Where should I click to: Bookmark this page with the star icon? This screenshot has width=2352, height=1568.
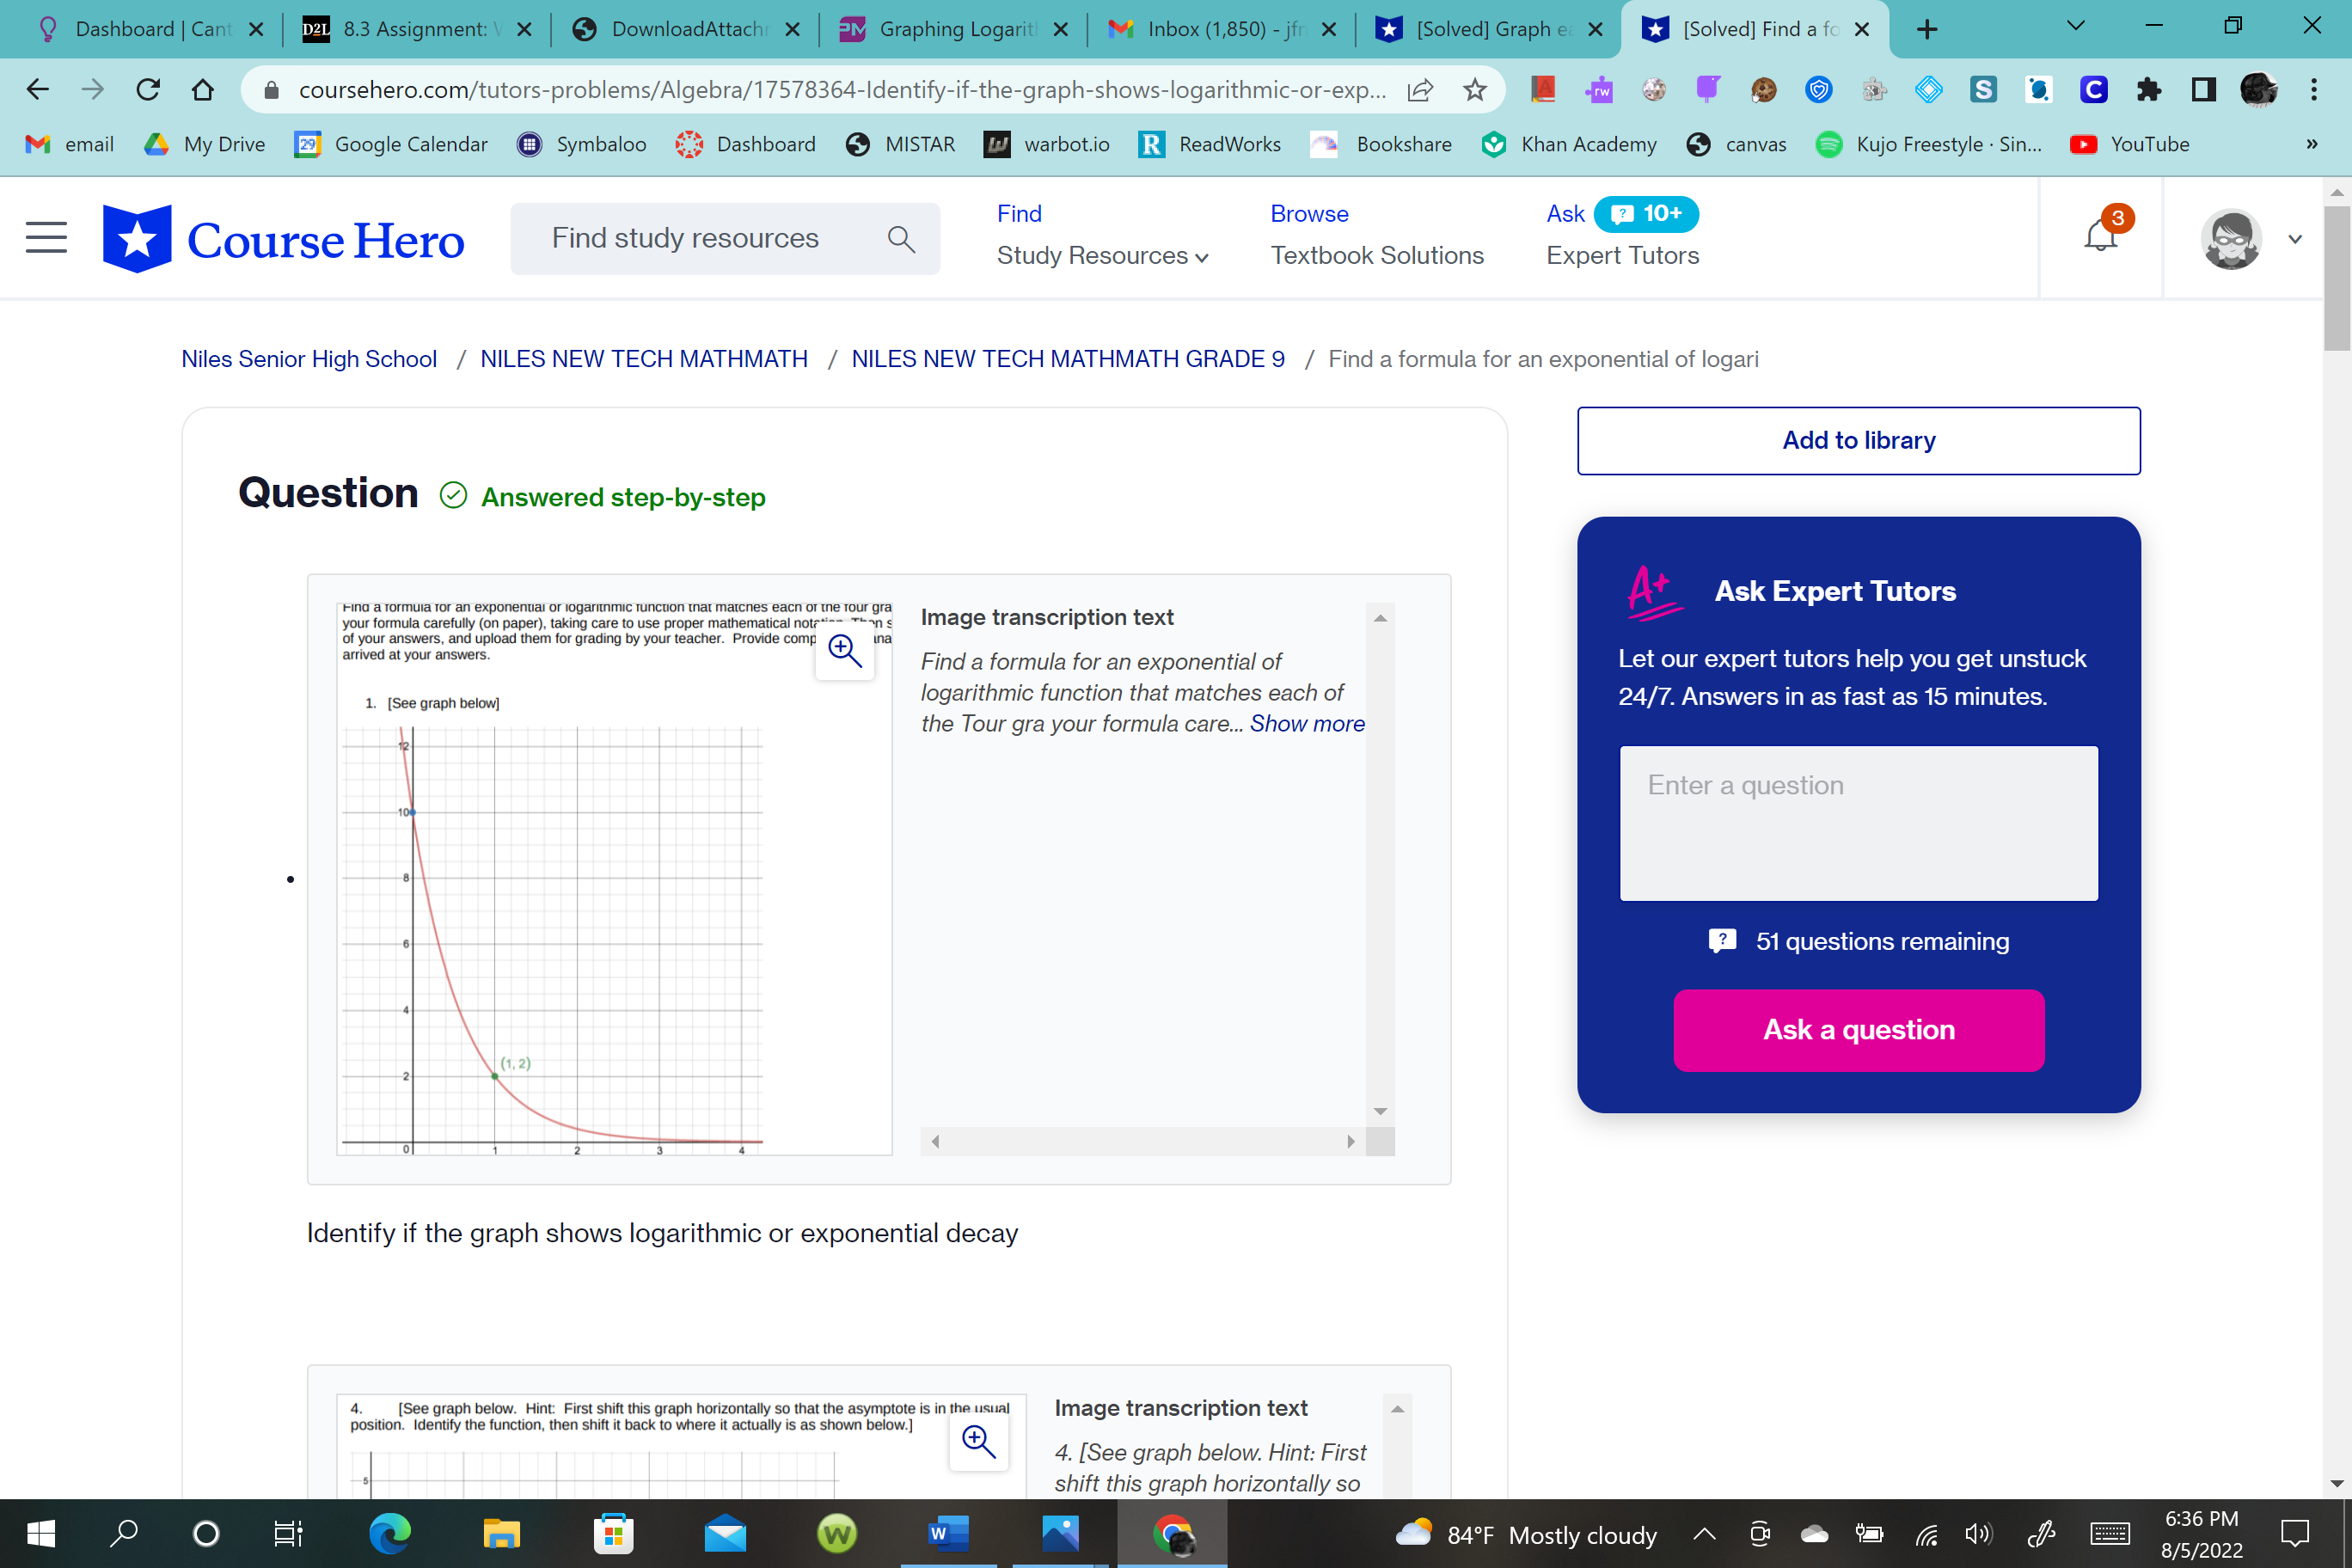click(x=1474, y=90)
